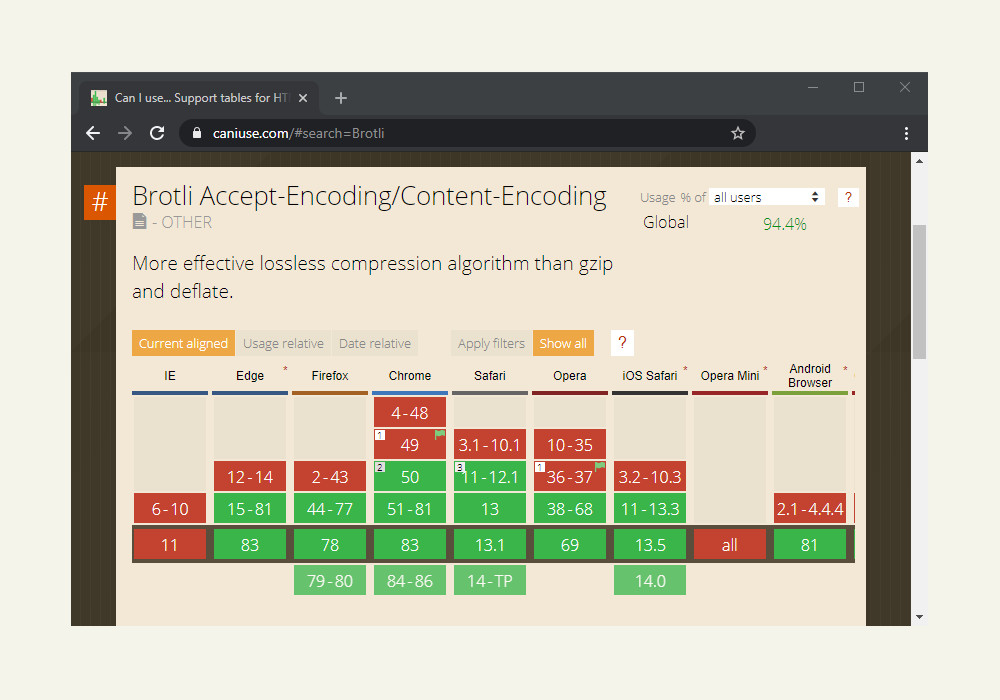
Task: Maximize the browser window
Action: pos(859,87)
